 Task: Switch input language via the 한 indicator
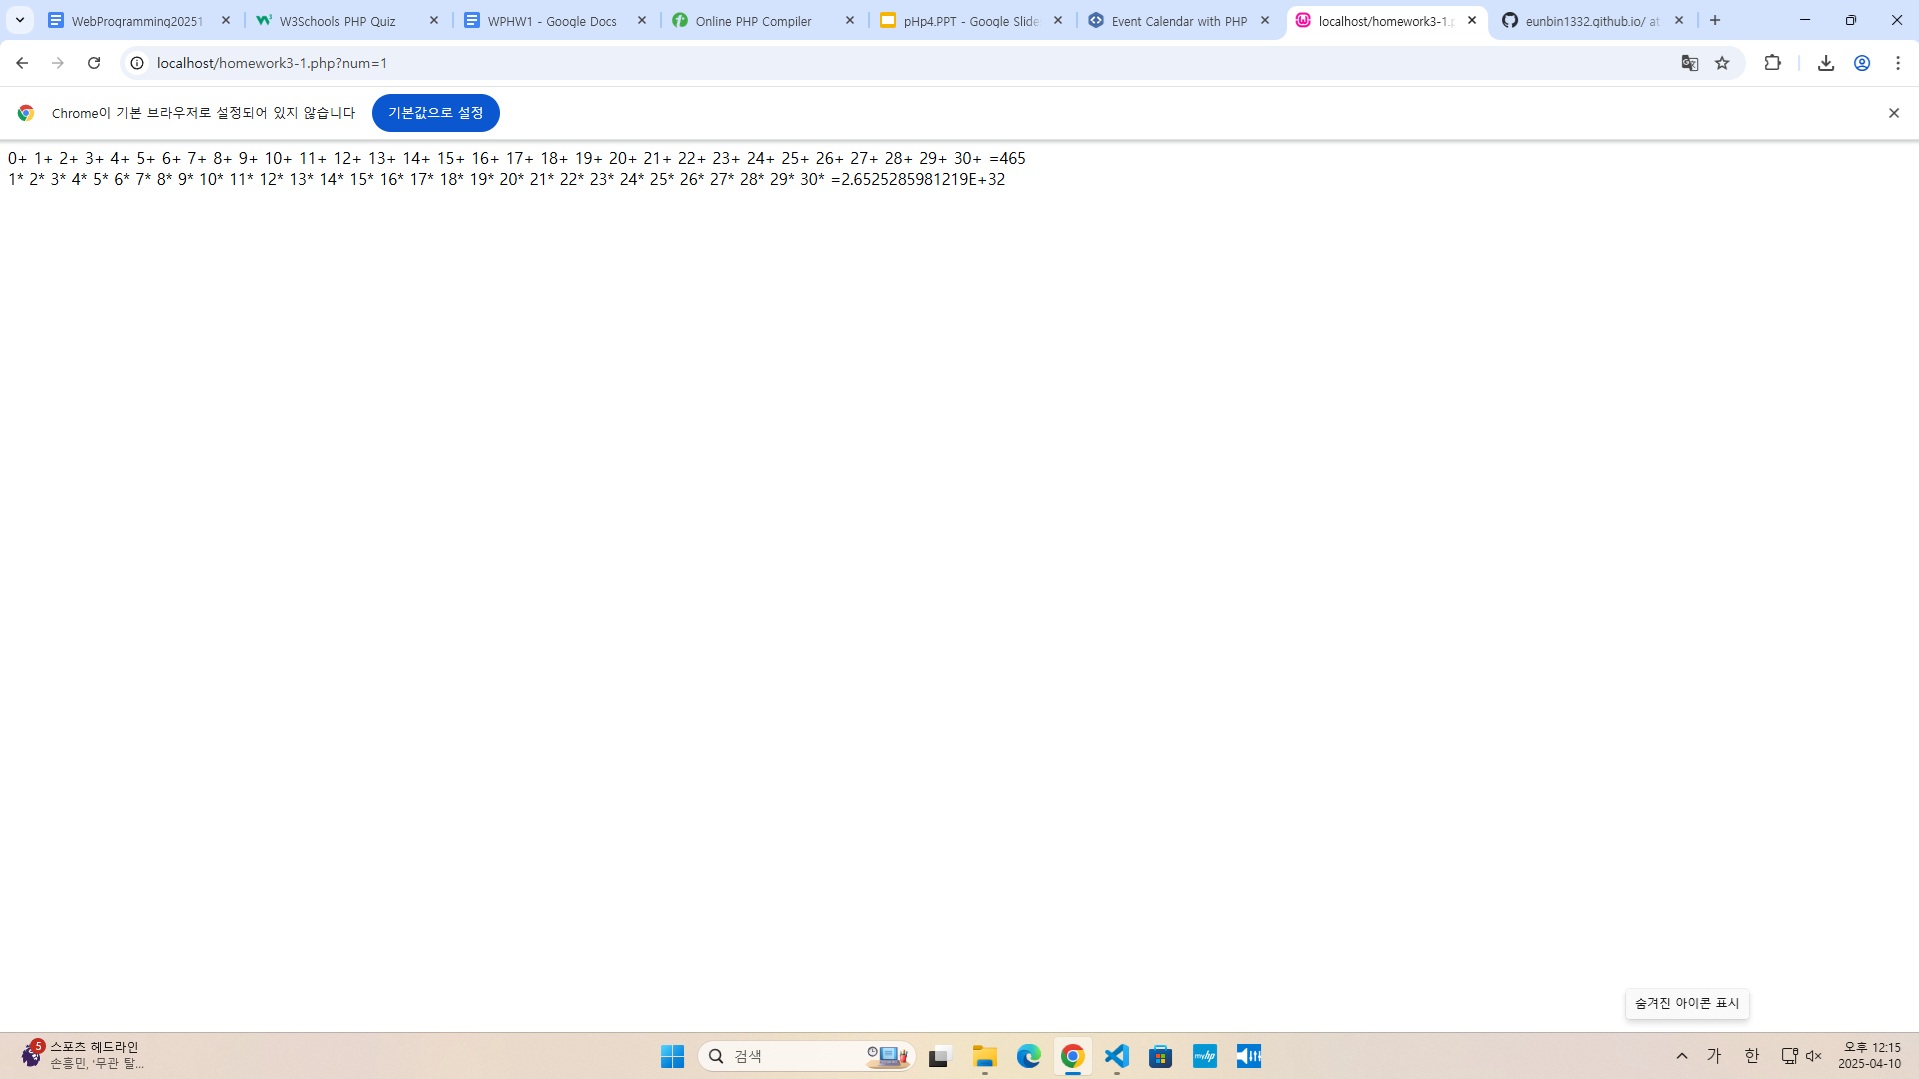tap(1751, 1055)
